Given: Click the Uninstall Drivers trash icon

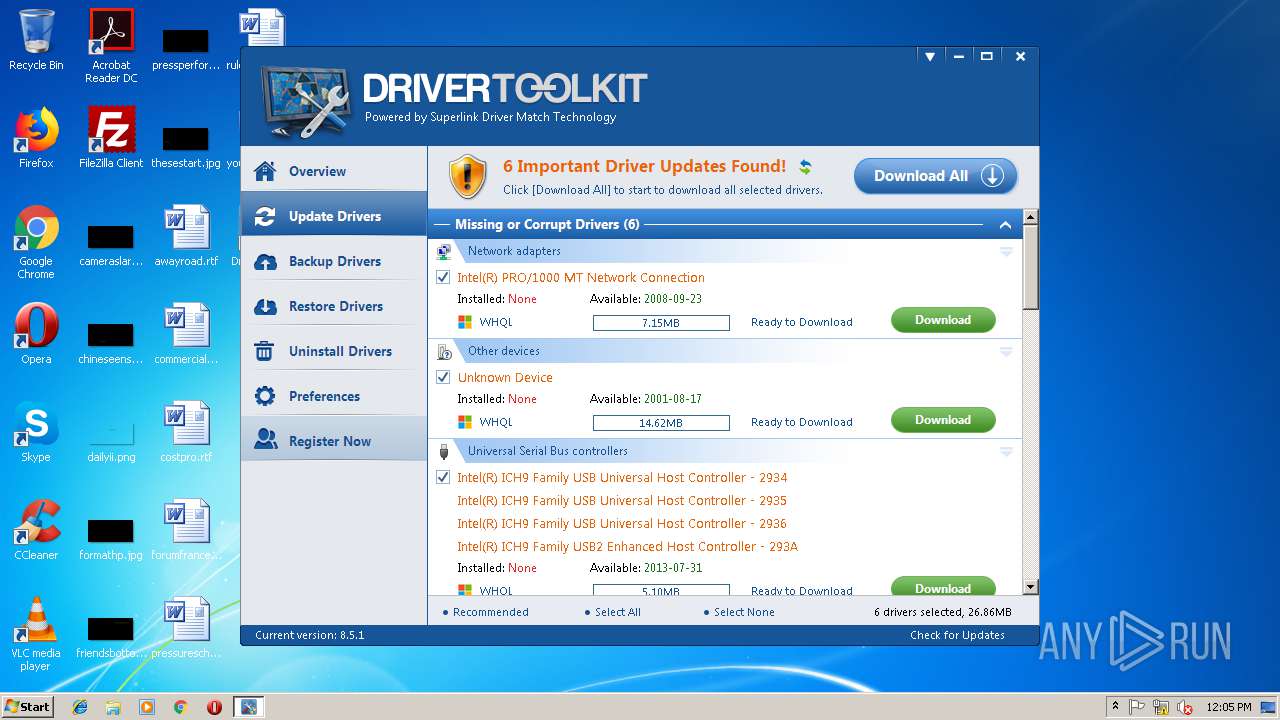Looking at the screenshot, I should tap(265, 351).
